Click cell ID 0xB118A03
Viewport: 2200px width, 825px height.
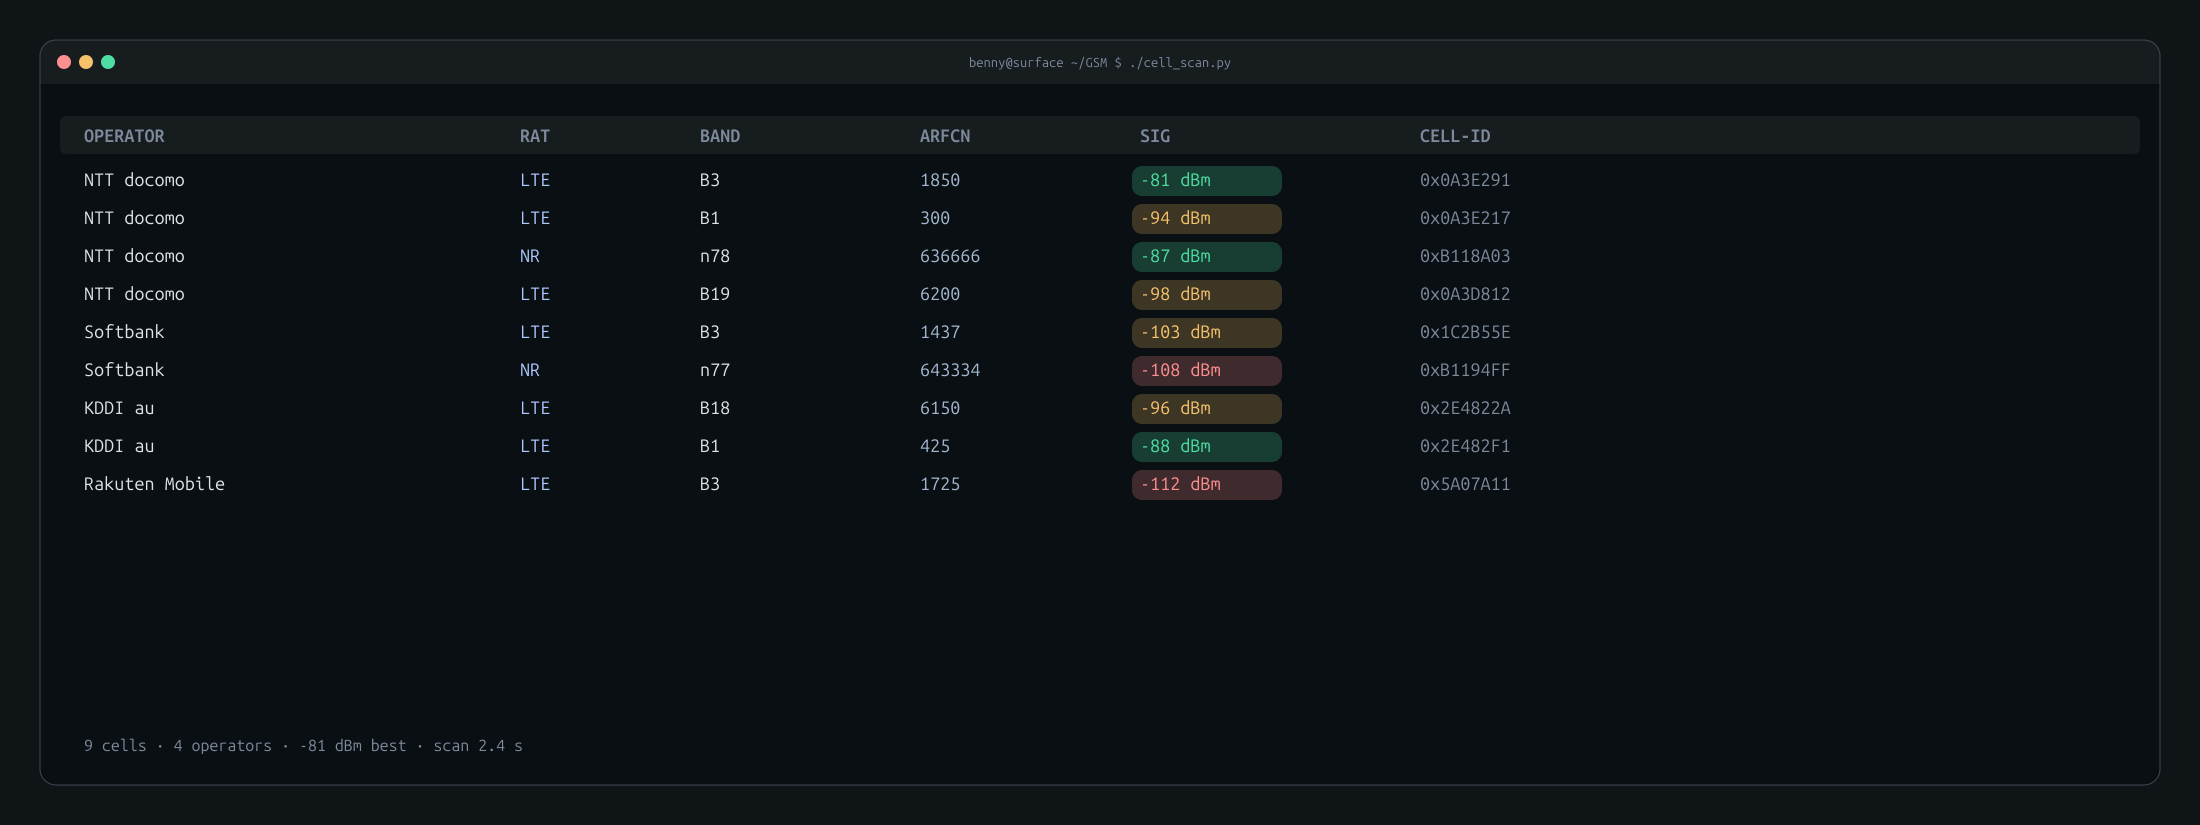(x=1465, y=256)
